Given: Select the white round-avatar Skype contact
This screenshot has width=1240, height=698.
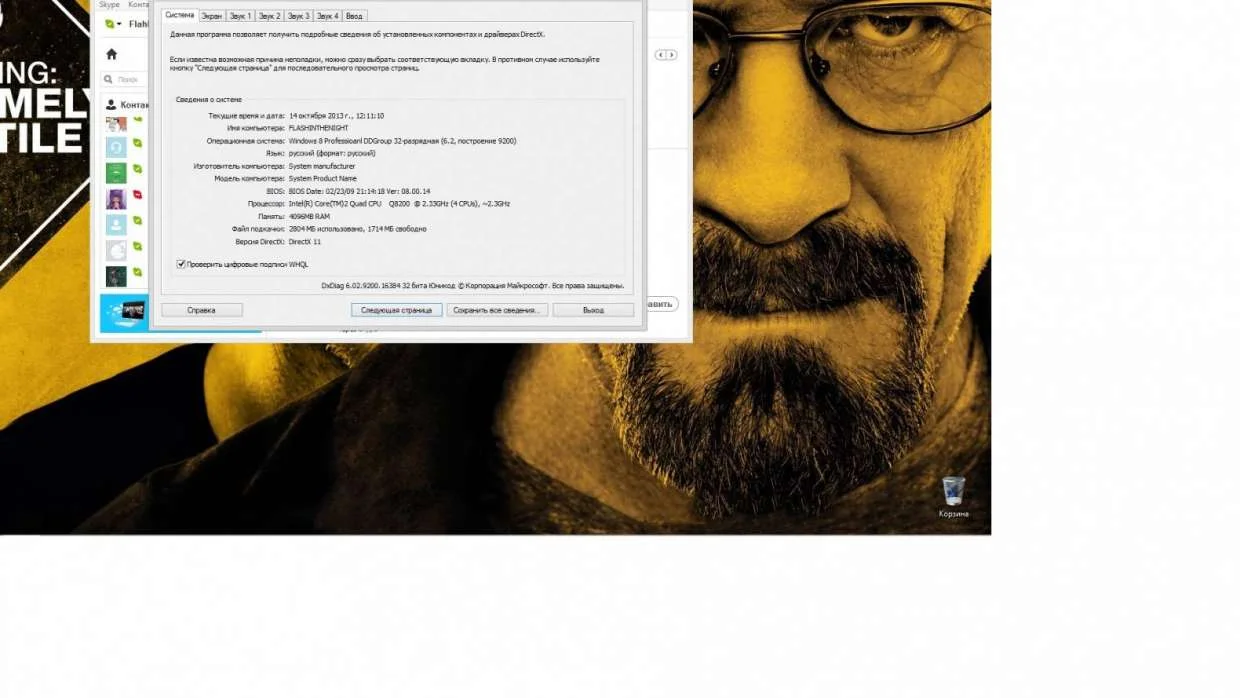Looking at the screenshot, I should (x=116, y=250).
